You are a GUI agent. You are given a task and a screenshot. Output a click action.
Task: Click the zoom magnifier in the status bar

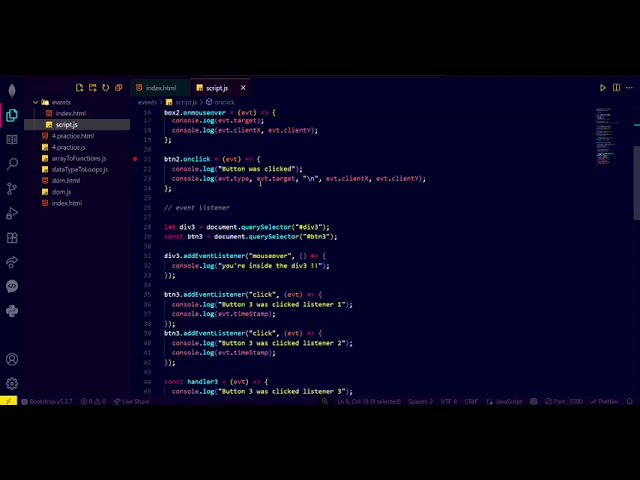325,401
